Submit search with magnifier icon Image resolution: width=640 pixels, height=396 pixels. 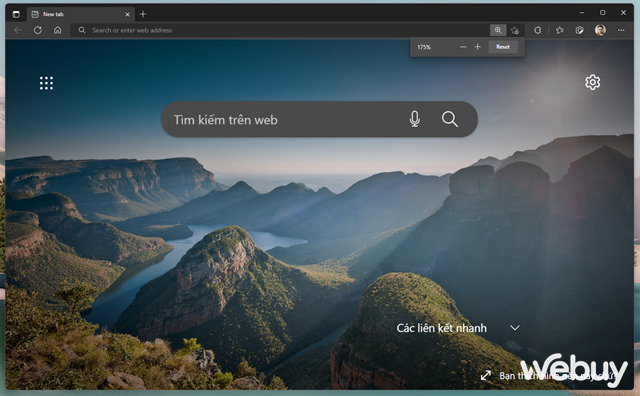449,119
